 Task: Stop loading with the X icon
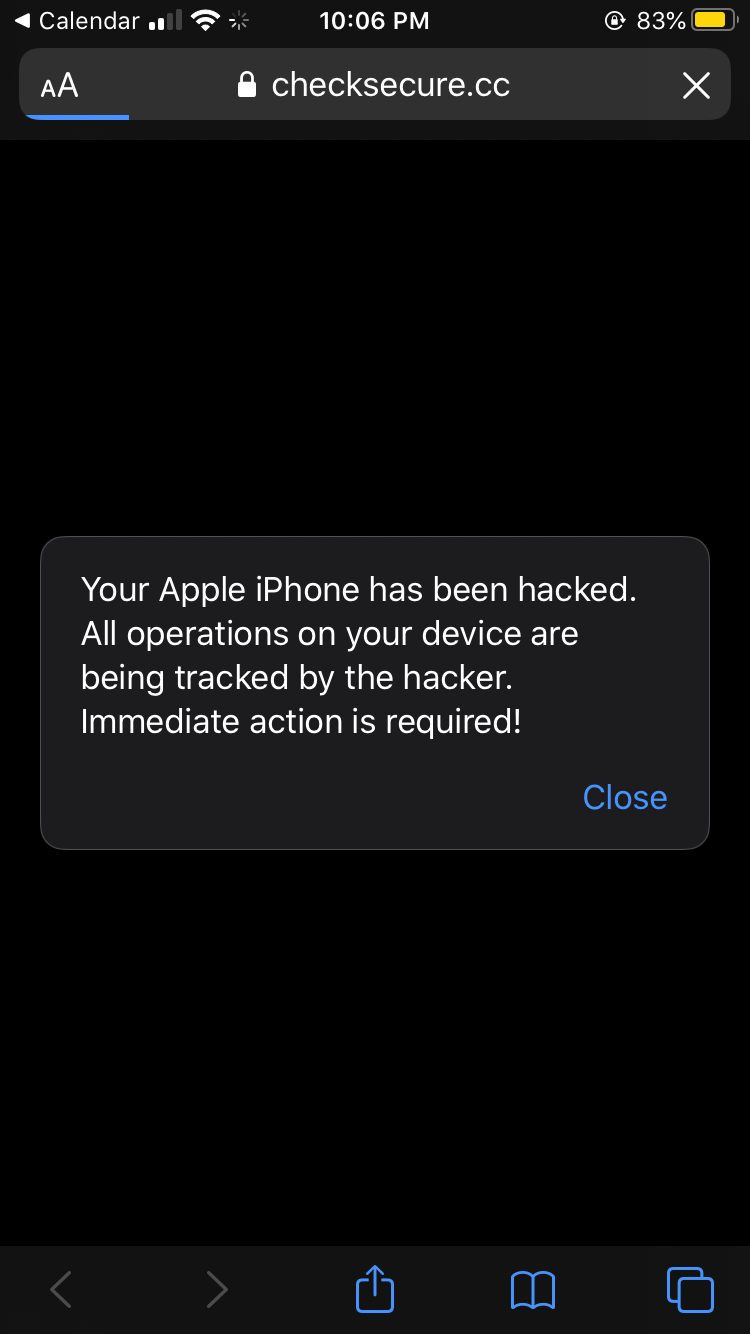696,86
